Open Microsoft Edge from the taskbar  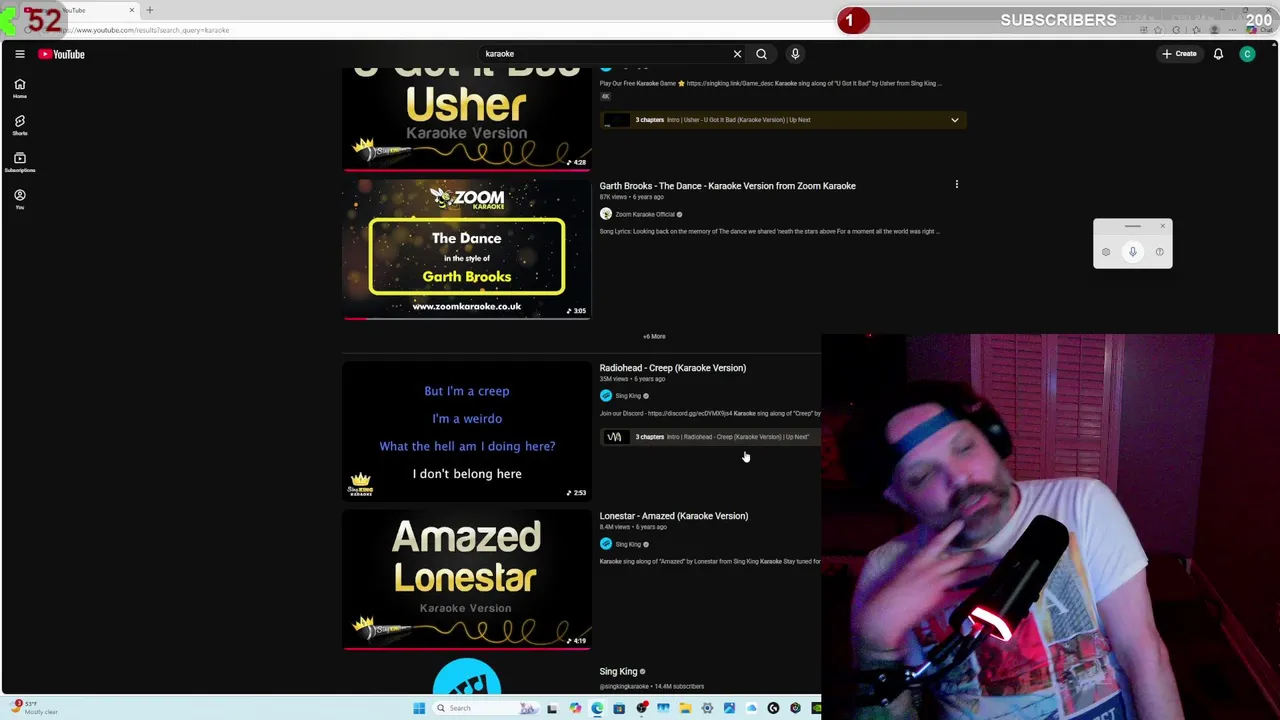(x=597, y=708)
